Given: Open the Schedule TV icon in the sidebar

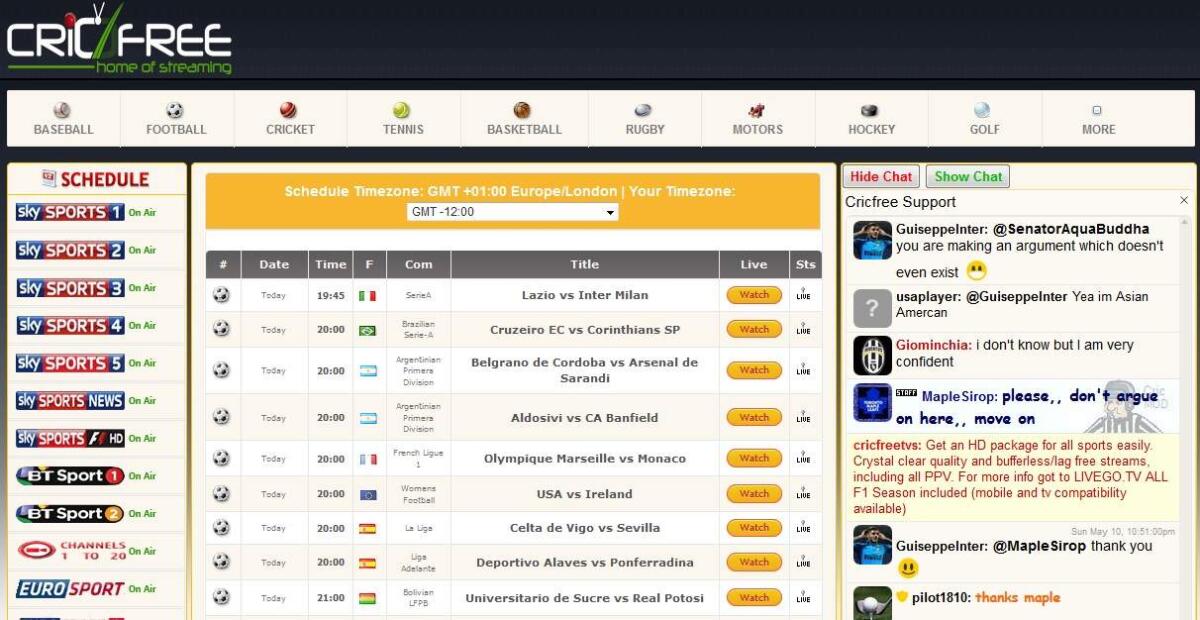Looking at the screenshot, I should pyautogui.click(x=47, y=180).
